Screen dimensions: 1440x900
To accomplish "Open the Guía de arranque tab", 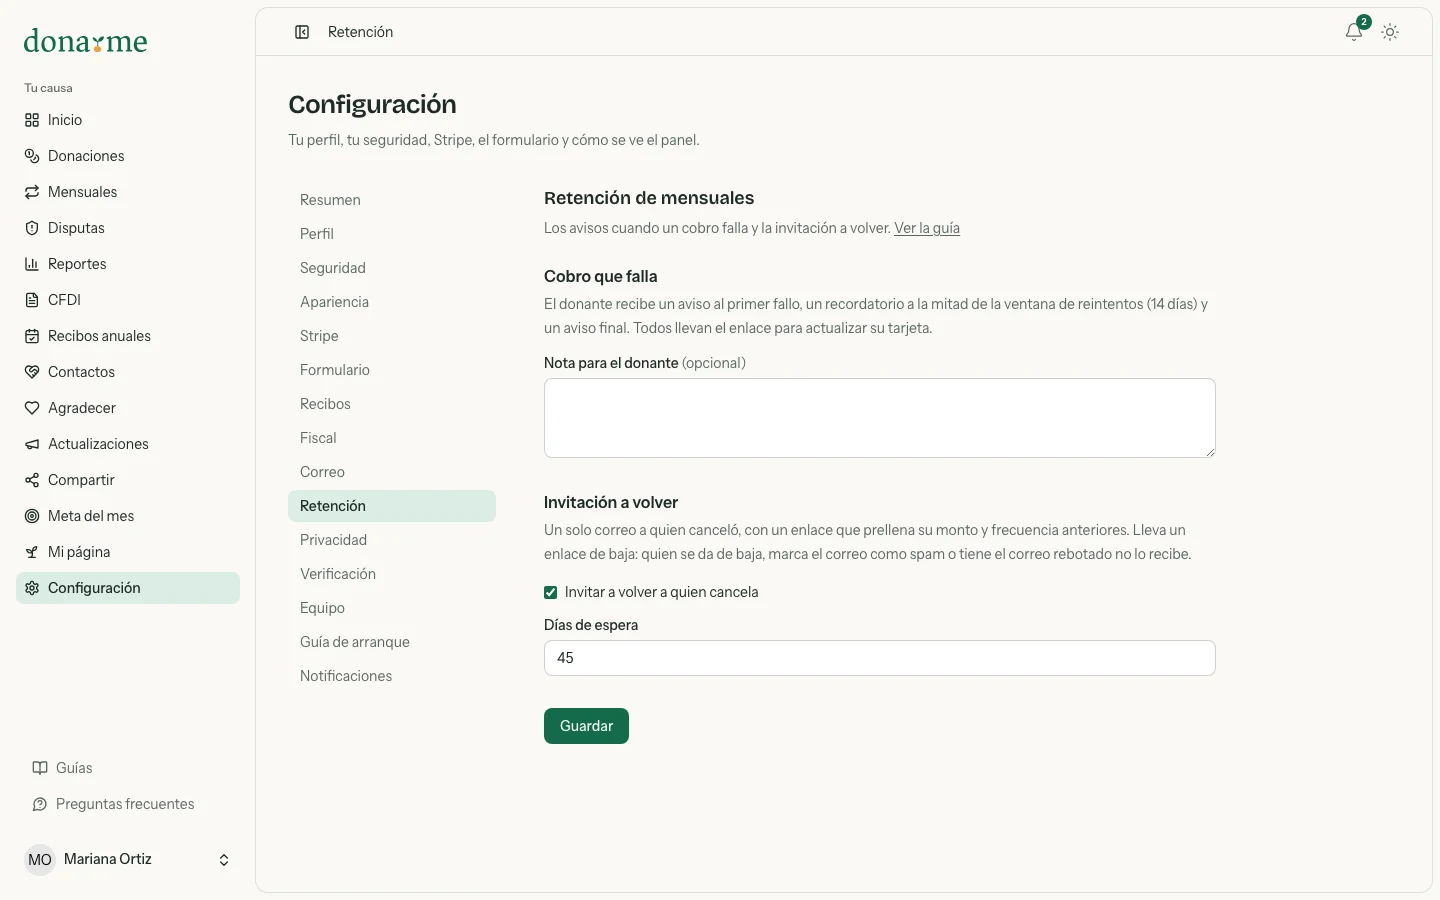I will click(x=392, y=642).
